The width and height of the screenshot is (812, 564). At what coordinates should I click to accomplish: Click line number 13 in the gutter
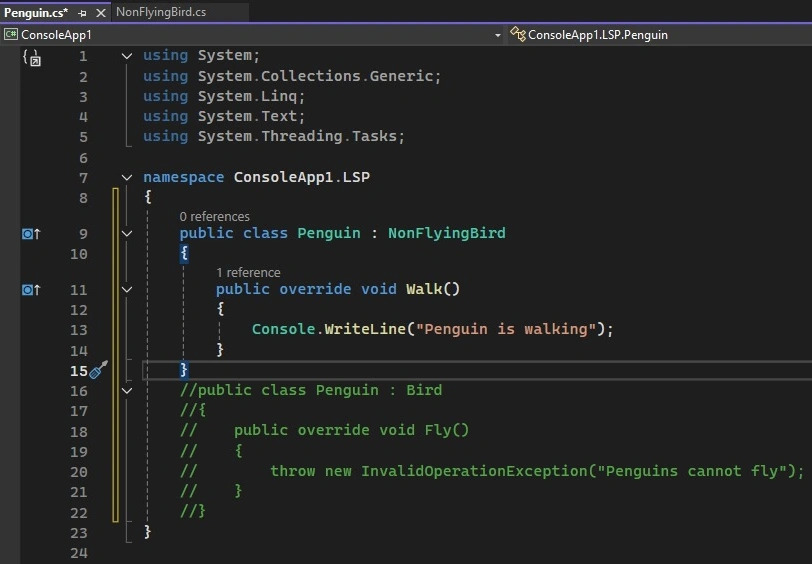pos(79,330)
